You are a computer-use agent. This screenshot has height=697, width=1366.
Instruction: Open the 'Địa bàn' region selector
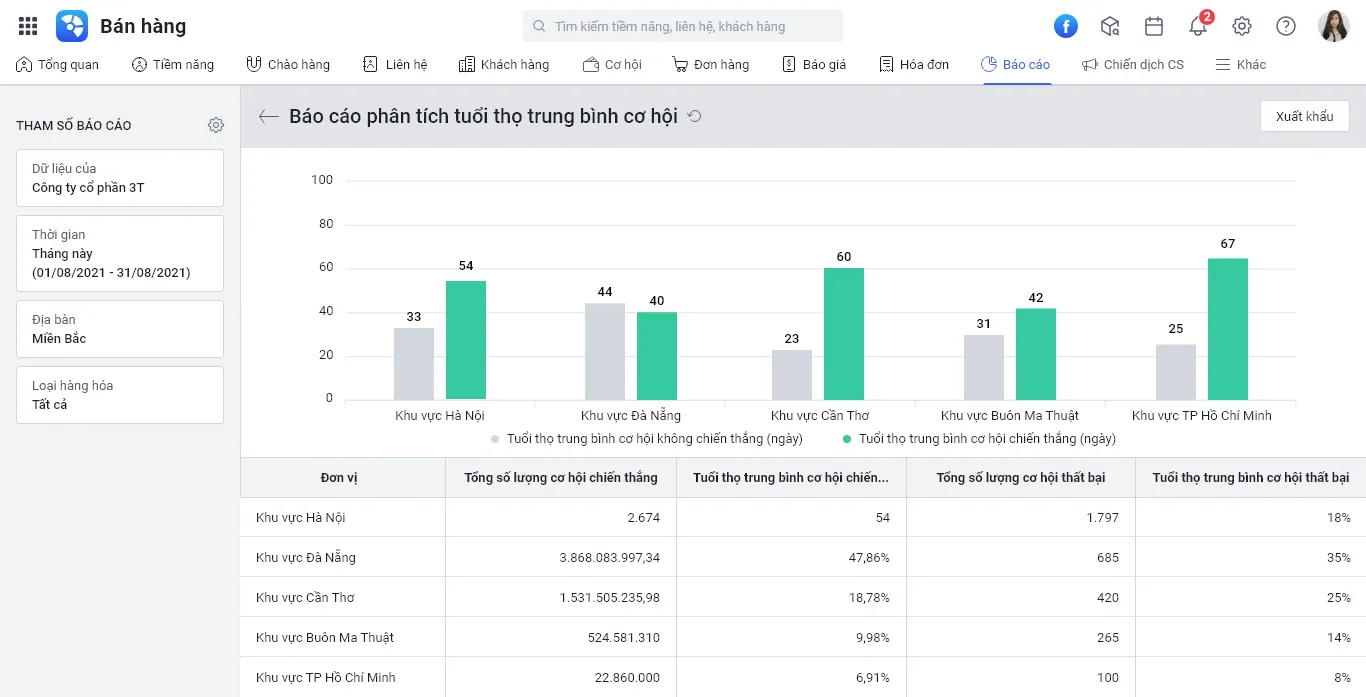[x=120, y=329]
